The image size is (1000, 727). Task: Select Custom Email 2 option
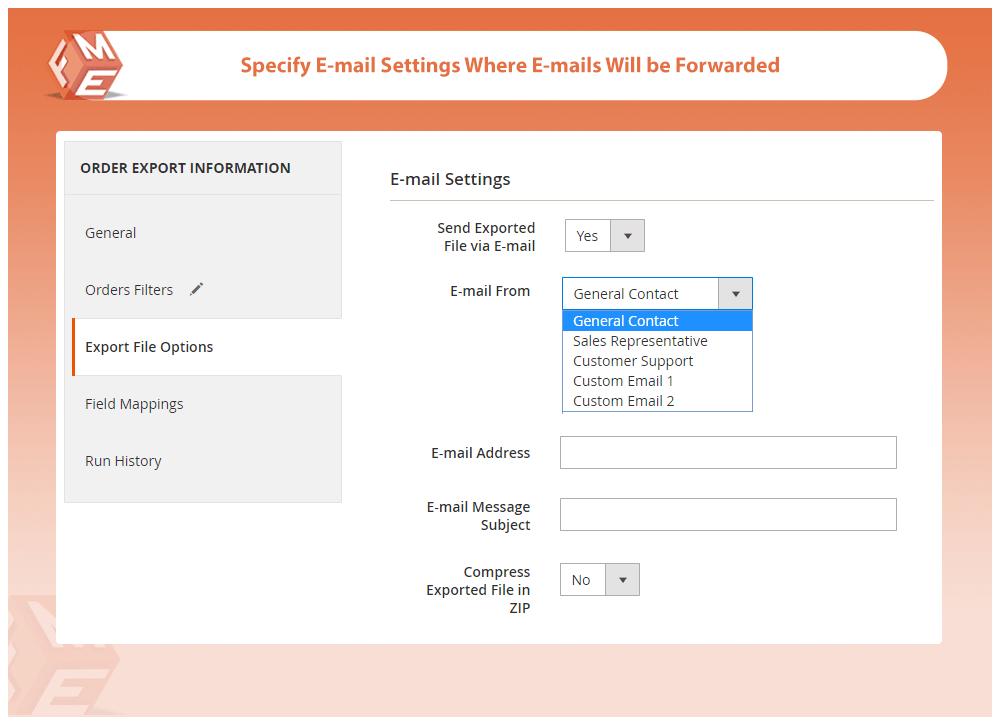coord(623,401)
